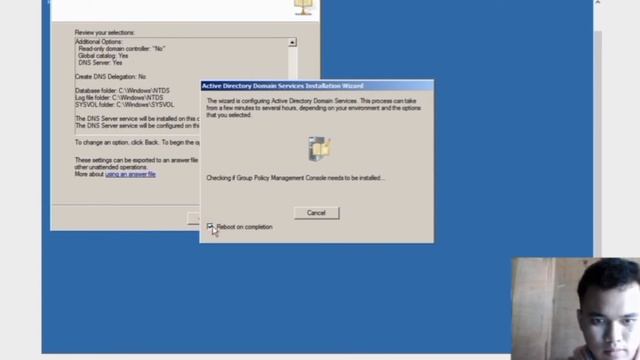640x360 pixels.
Task: Click the 'Read-only domain controller: No' line
Action: click(x=122, y=49)
